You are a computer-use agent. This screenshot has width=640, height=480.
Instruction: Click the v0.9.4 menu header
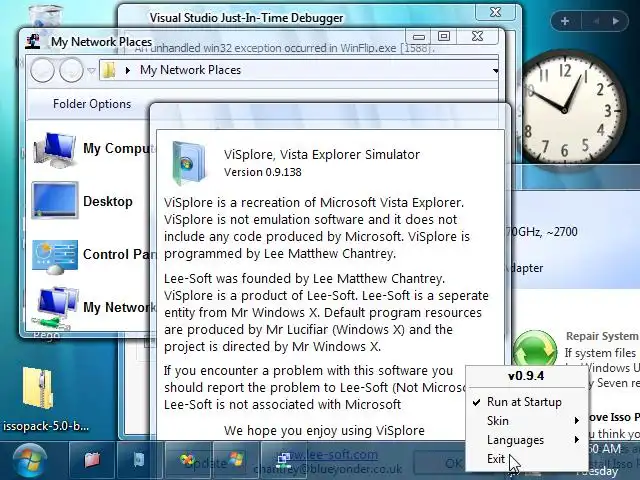[526, 376]
